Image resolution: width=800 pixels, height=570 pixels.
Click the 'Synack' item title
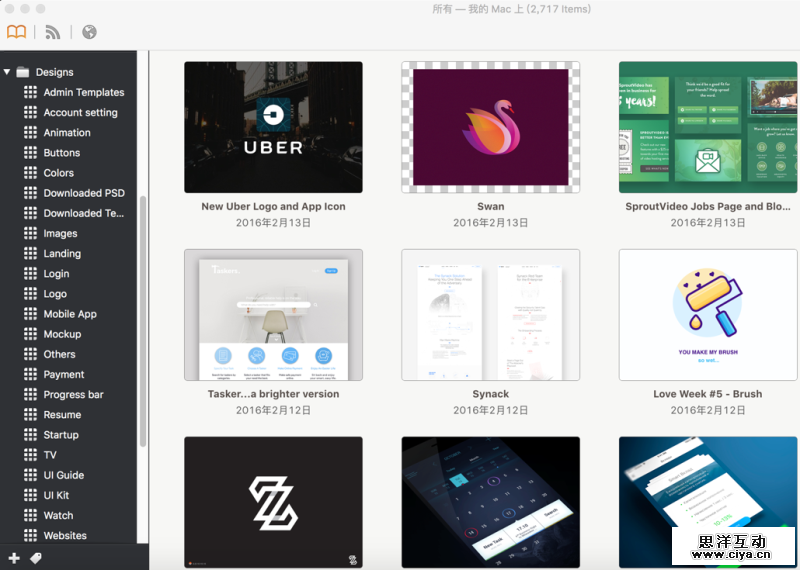click(x=490, y=394)
